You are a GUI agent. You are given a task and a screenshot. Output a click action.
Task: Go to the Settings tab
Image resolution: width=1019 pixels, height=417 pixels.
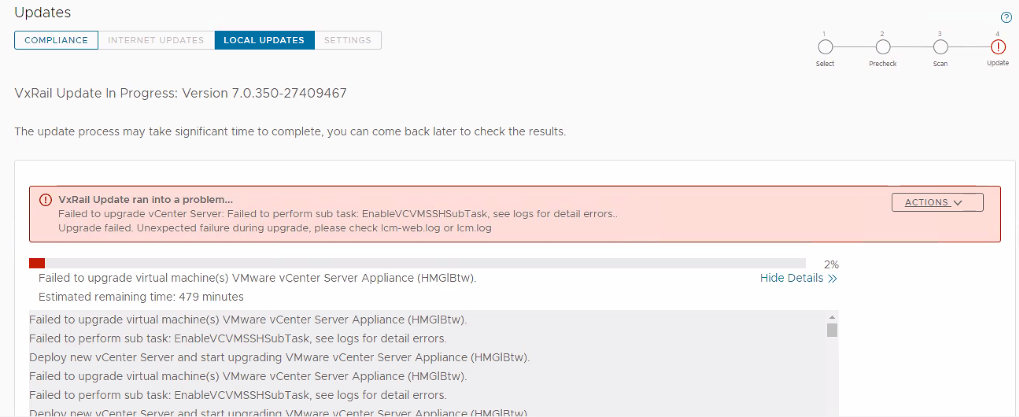[x=347, y=40]
